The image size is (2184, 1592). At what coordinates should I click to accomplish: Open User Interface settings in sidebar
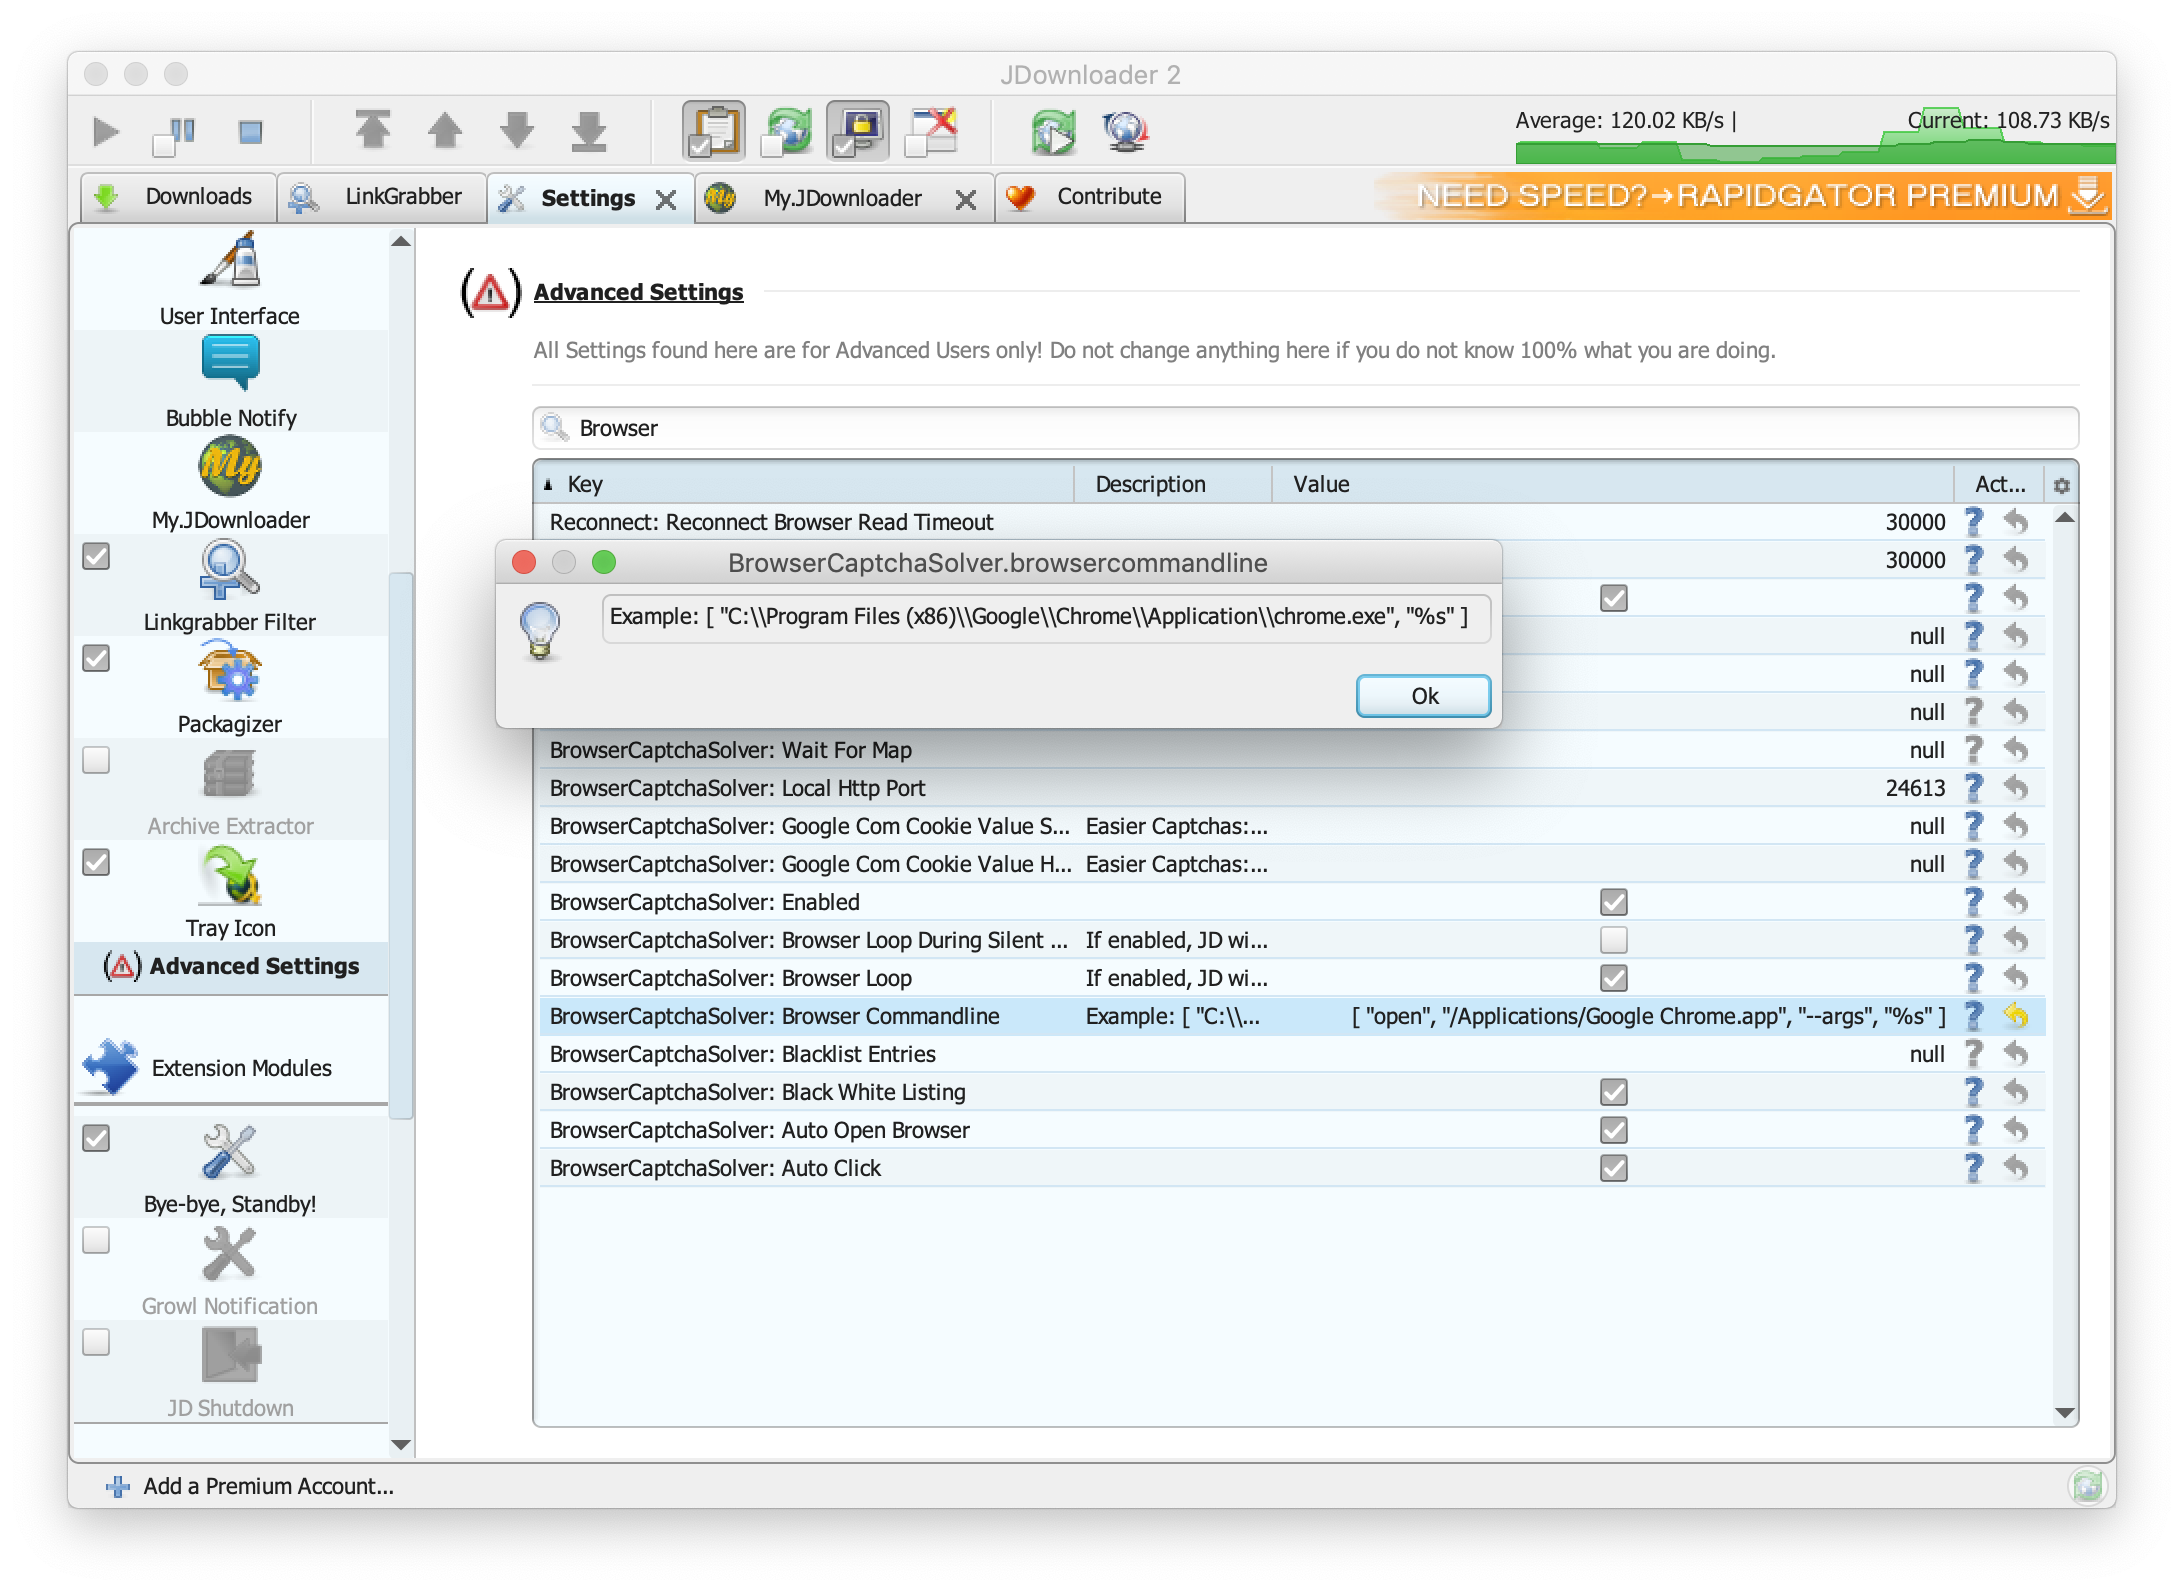click(230, 280)
